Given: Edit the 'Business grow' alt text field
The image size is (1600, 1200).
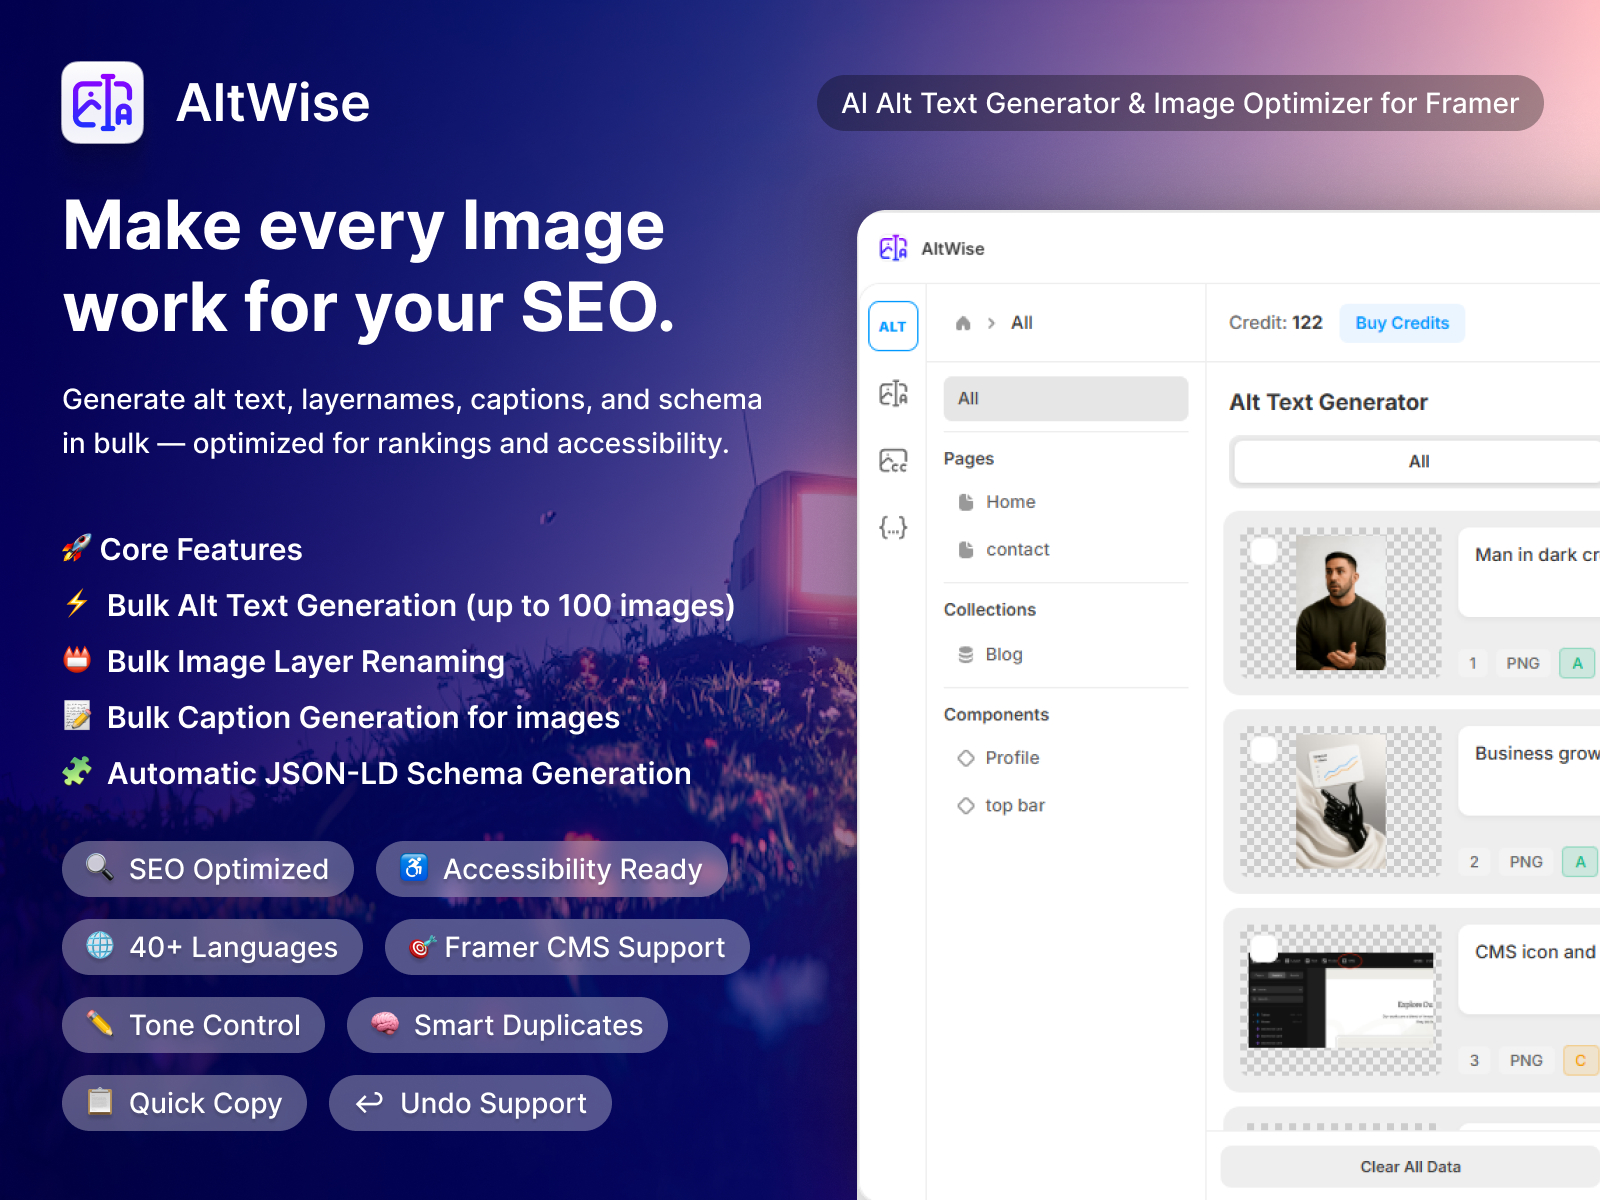Looking at the screenshot, I should pos(1529,772).
